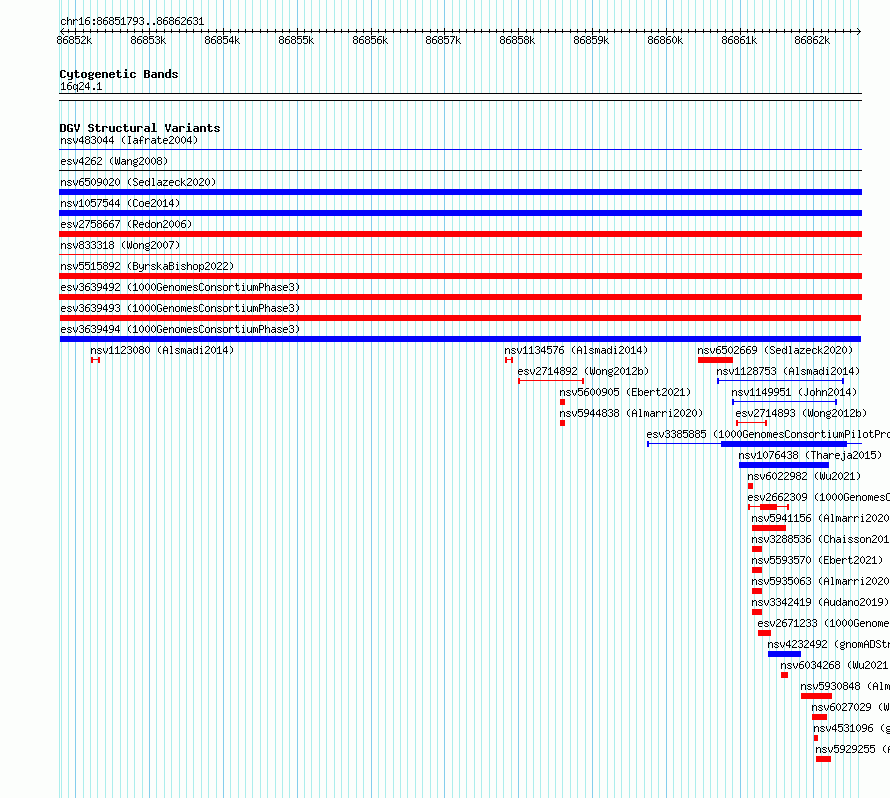
Task: Open variant esv2714893 (Wong2012b) label
Action: point(801,413)
